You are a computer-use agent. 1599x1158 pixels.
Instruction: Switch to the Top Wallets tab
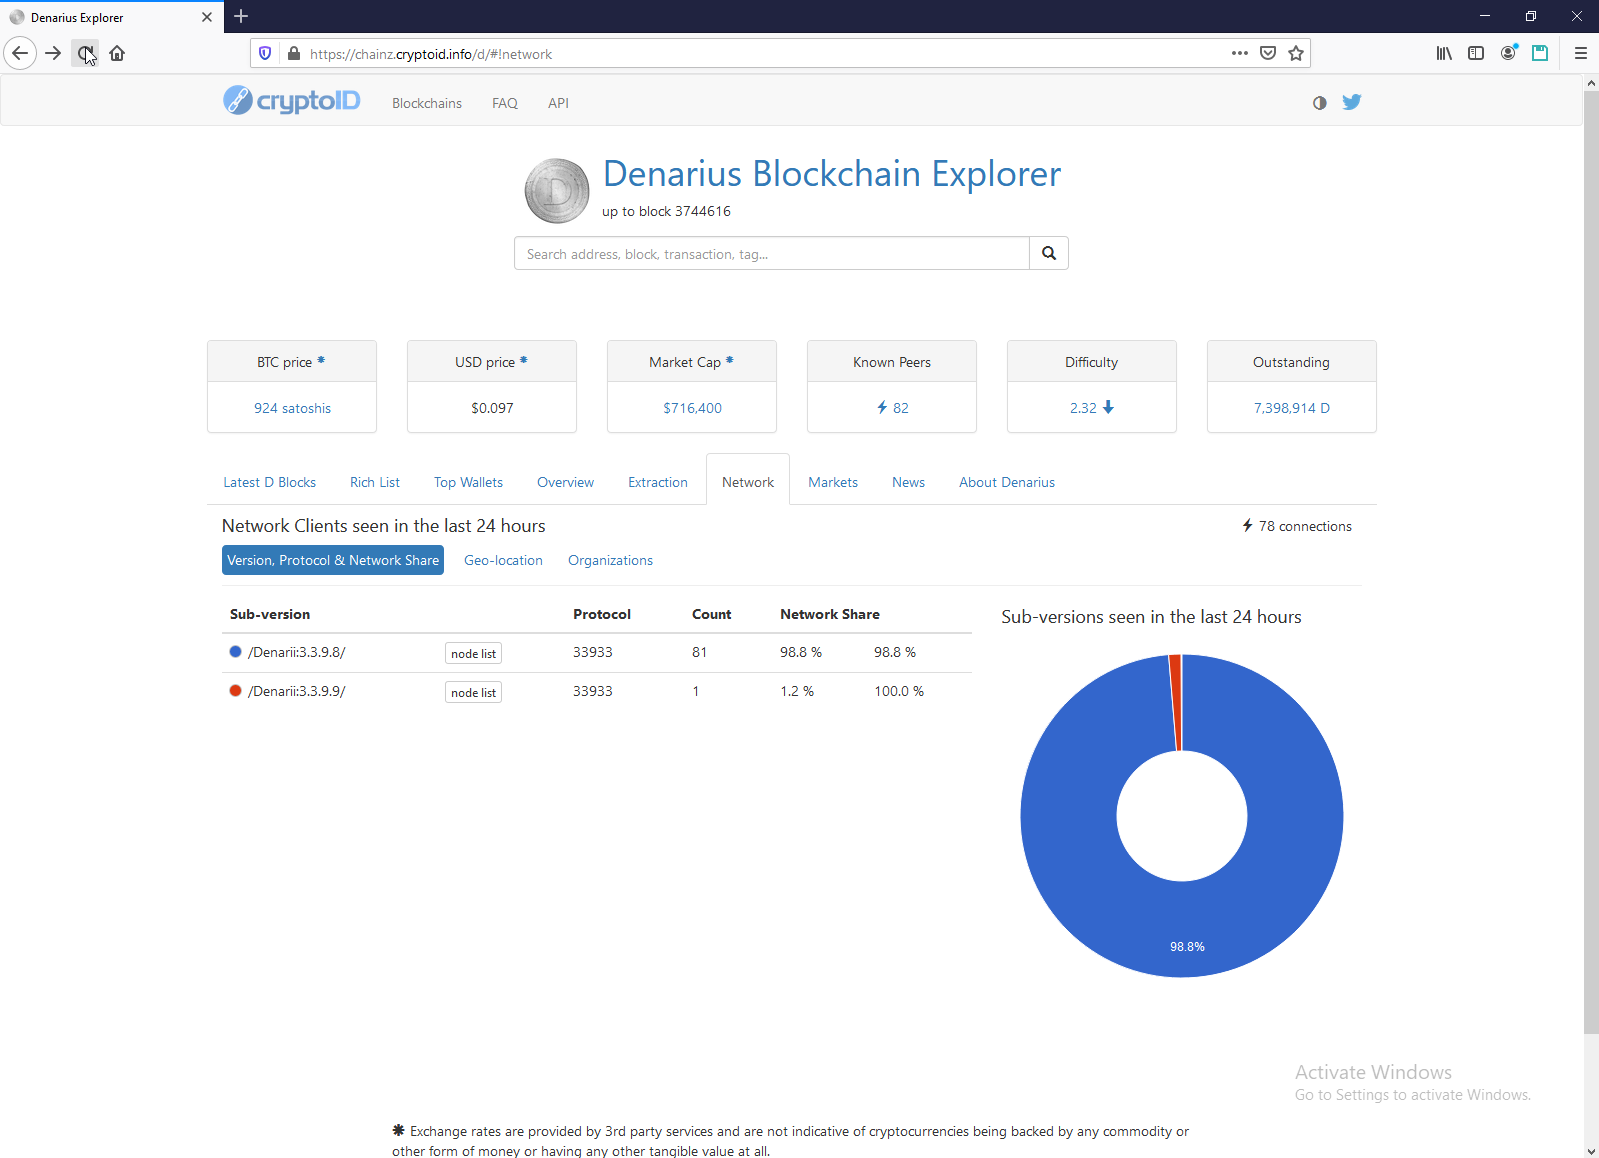(468, 482)
